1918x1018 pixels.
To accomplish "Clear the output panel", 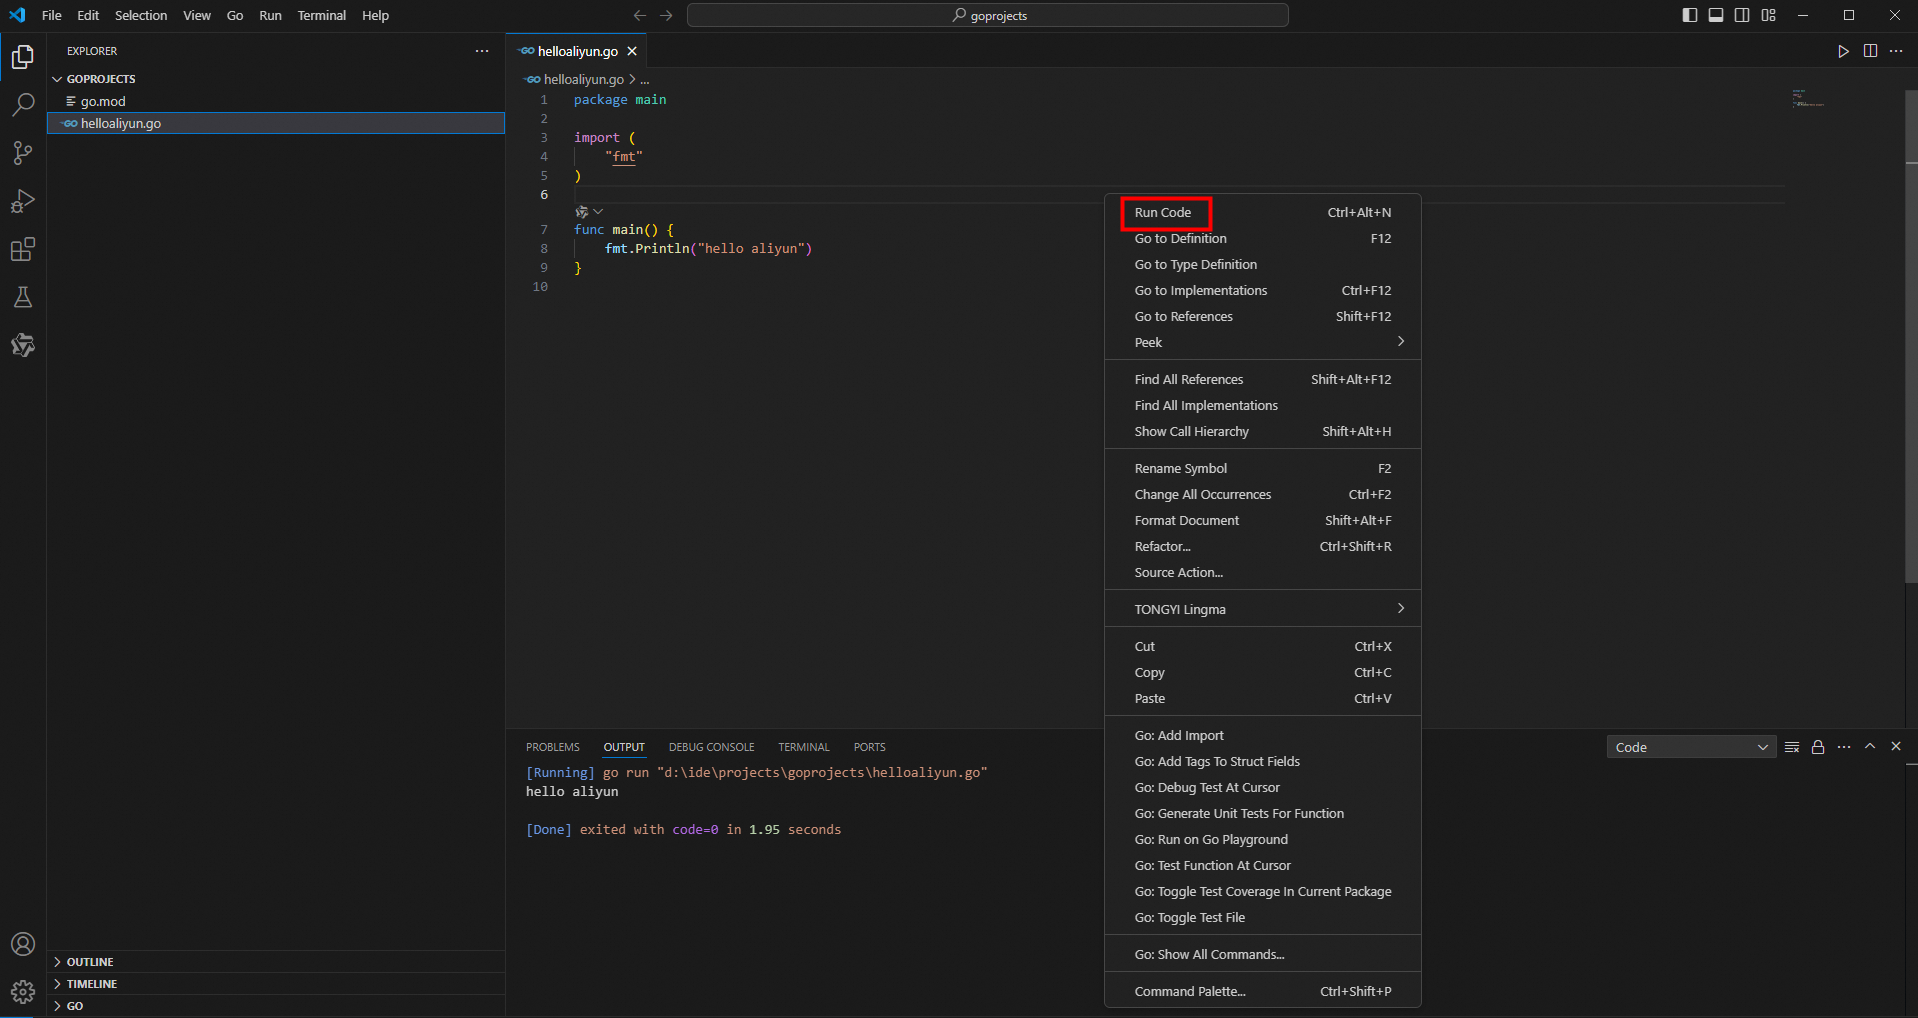I will pos(1792,747).
